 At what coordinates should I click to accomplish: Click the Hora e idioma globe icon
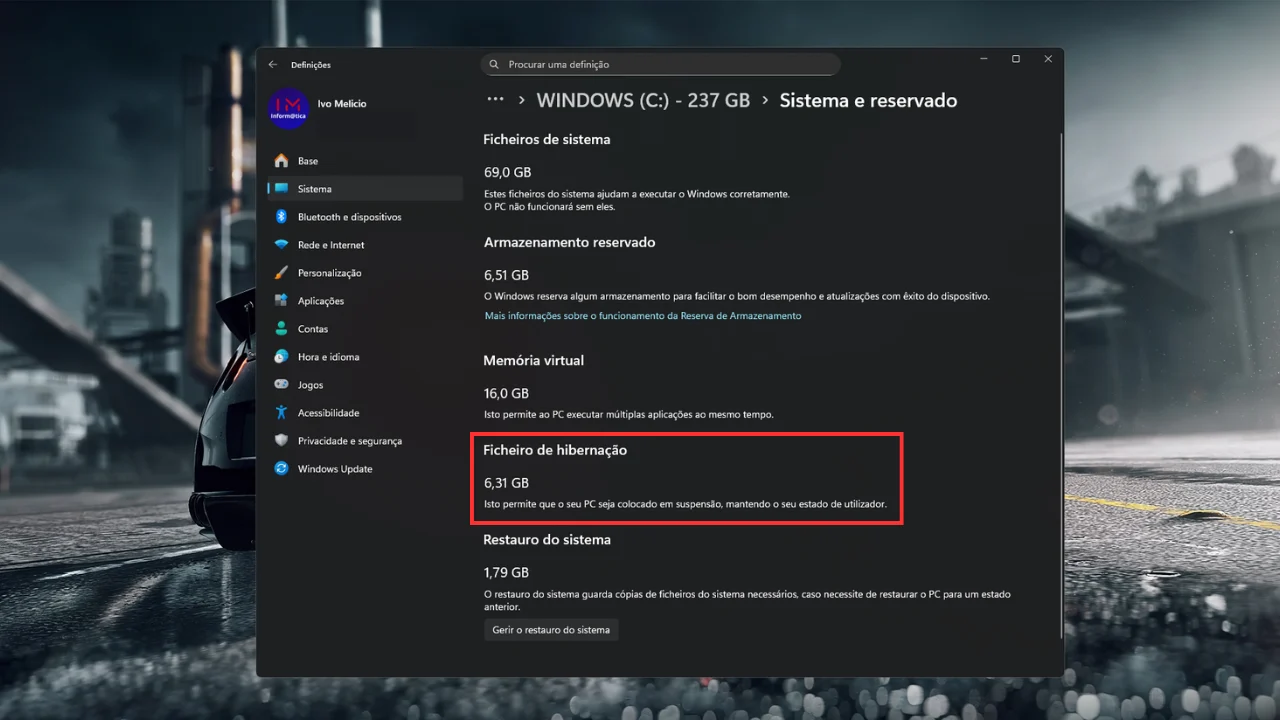(x=281, y=357)
